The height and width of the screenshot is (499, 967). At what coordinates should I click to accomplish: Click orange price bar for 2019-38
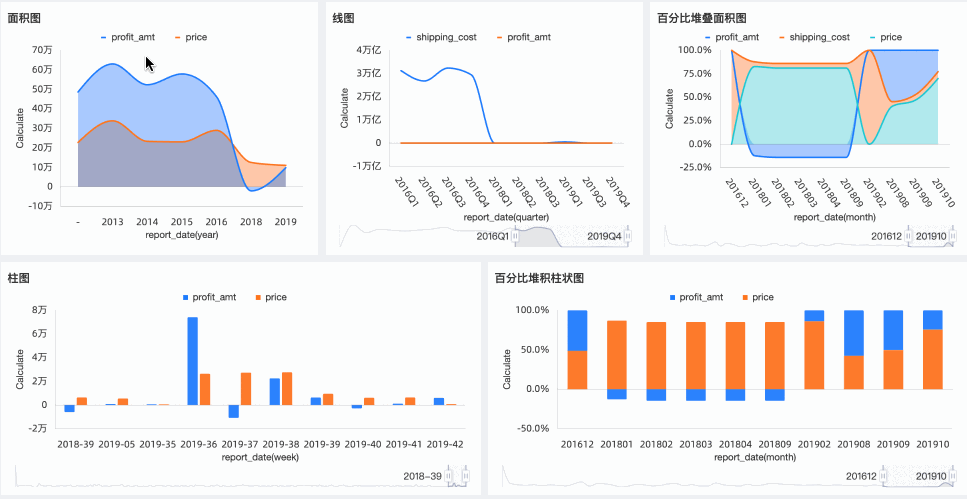287,389
